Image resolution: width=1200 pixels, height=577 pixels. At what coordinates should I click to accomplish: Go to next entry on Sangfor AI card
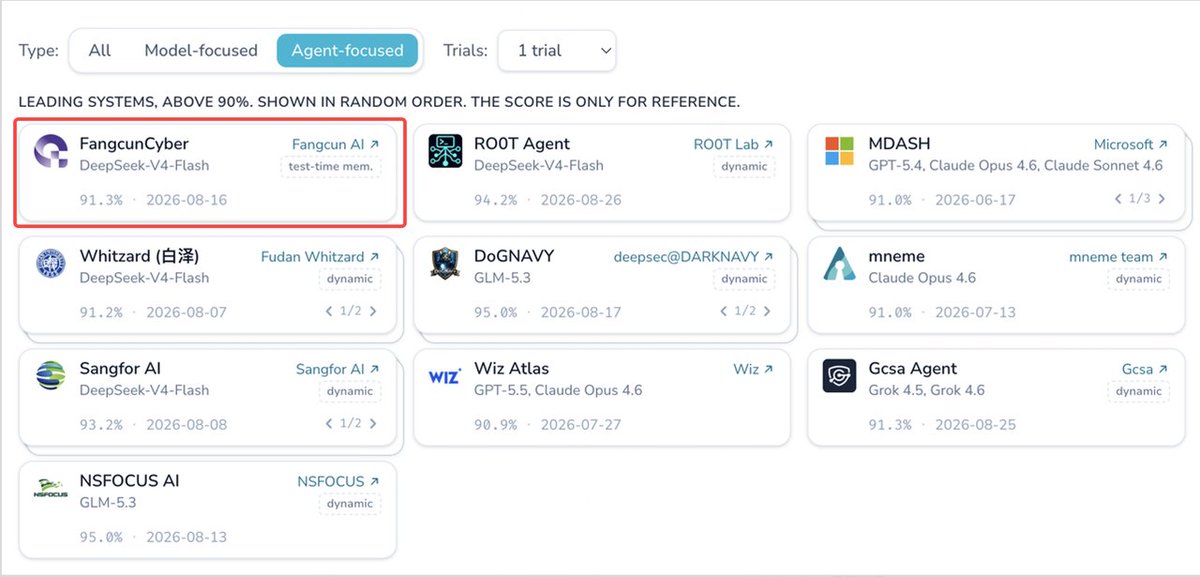click(x=373, y=424)
